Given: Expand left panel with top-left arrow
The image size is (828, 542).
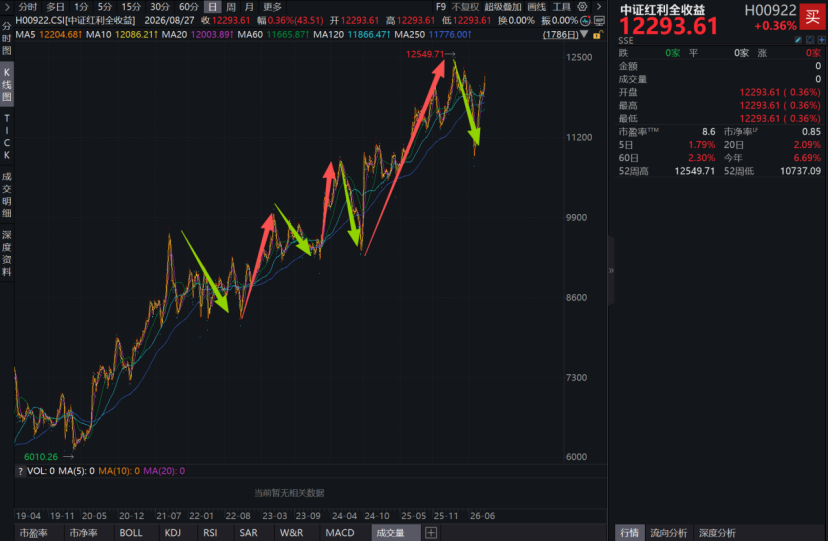Looking at the screenshot, I should (7, 7).
